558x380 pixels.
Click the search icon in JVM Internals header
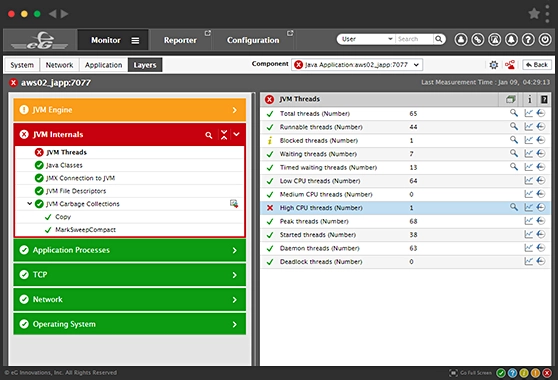(x=209, y=135)
